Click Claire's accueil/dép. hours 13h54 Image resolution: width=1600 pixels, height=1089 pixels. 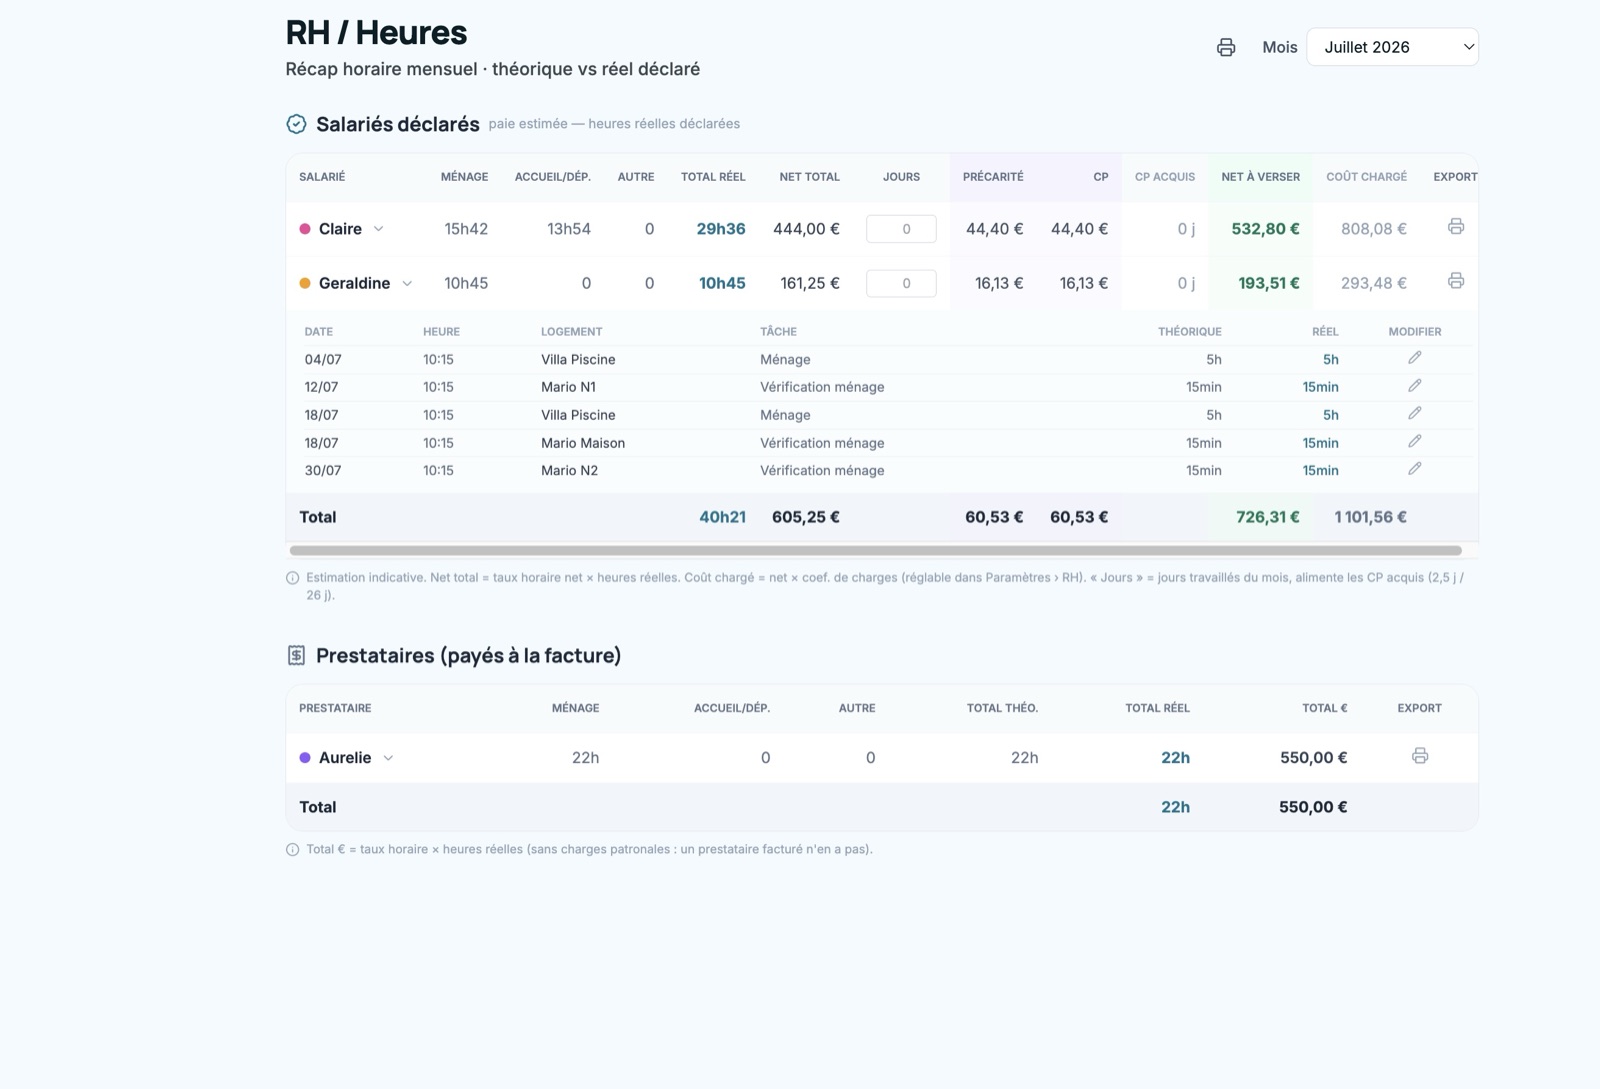(568, 229)
